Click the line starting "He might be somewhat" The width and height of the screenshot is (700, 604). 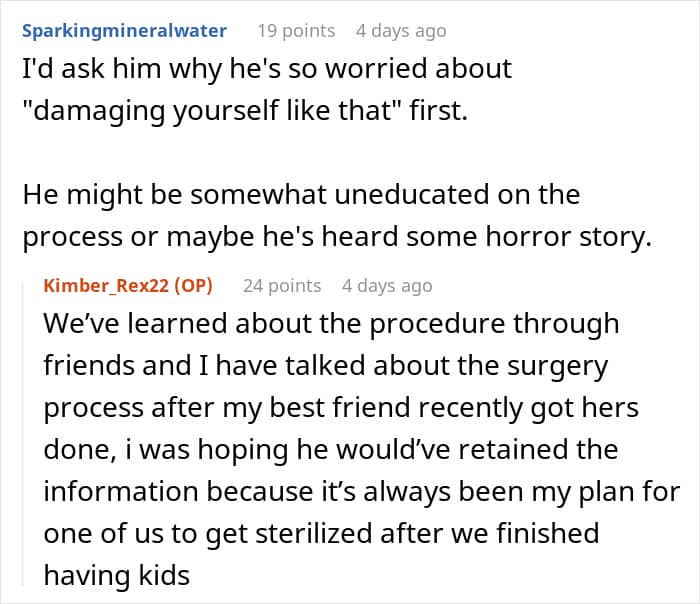pos(301,194)
